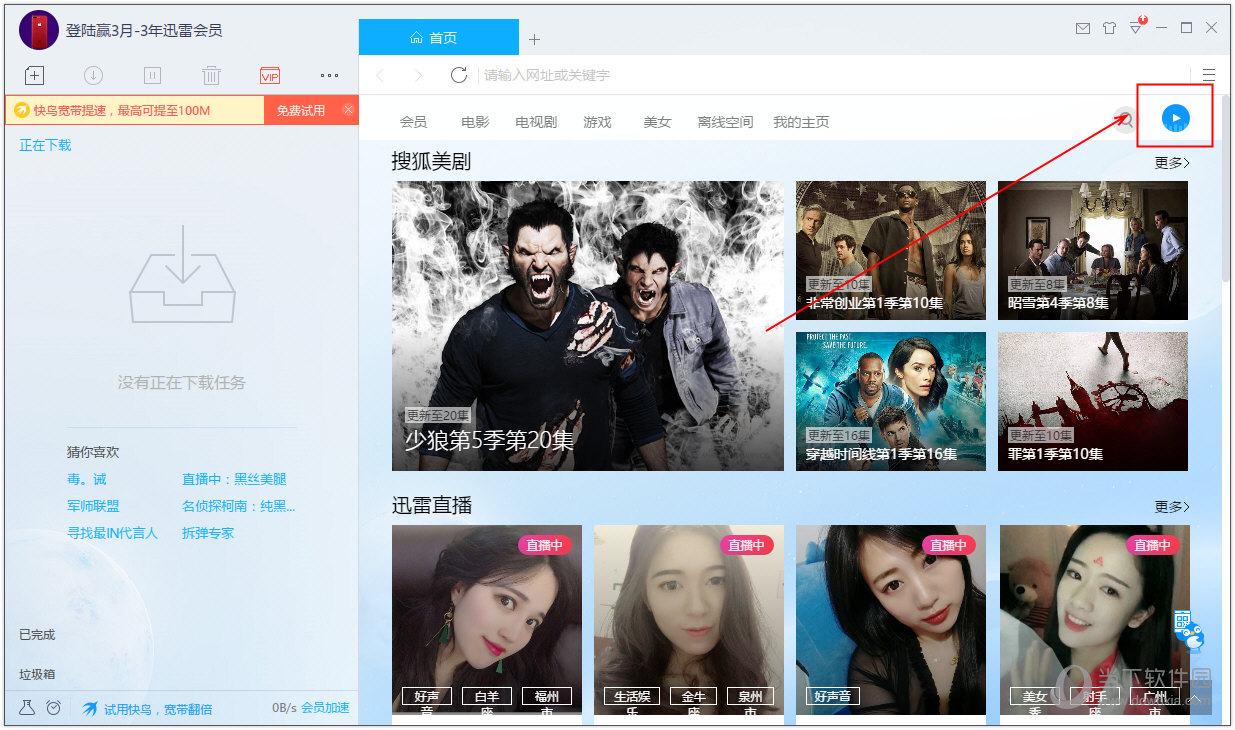1235x730 pixels.
Task: Expand 更多 next to 搜狐美剧
Action: coord(1172,163)
